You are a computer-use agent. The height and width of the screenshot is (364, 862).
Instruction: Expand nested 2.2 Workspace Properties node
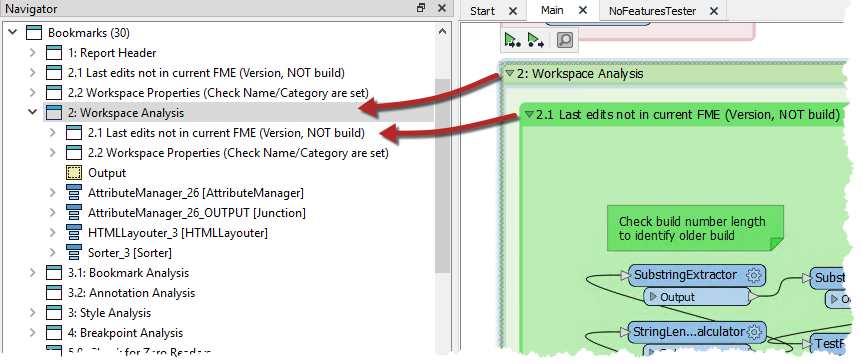tap(53, 153)
